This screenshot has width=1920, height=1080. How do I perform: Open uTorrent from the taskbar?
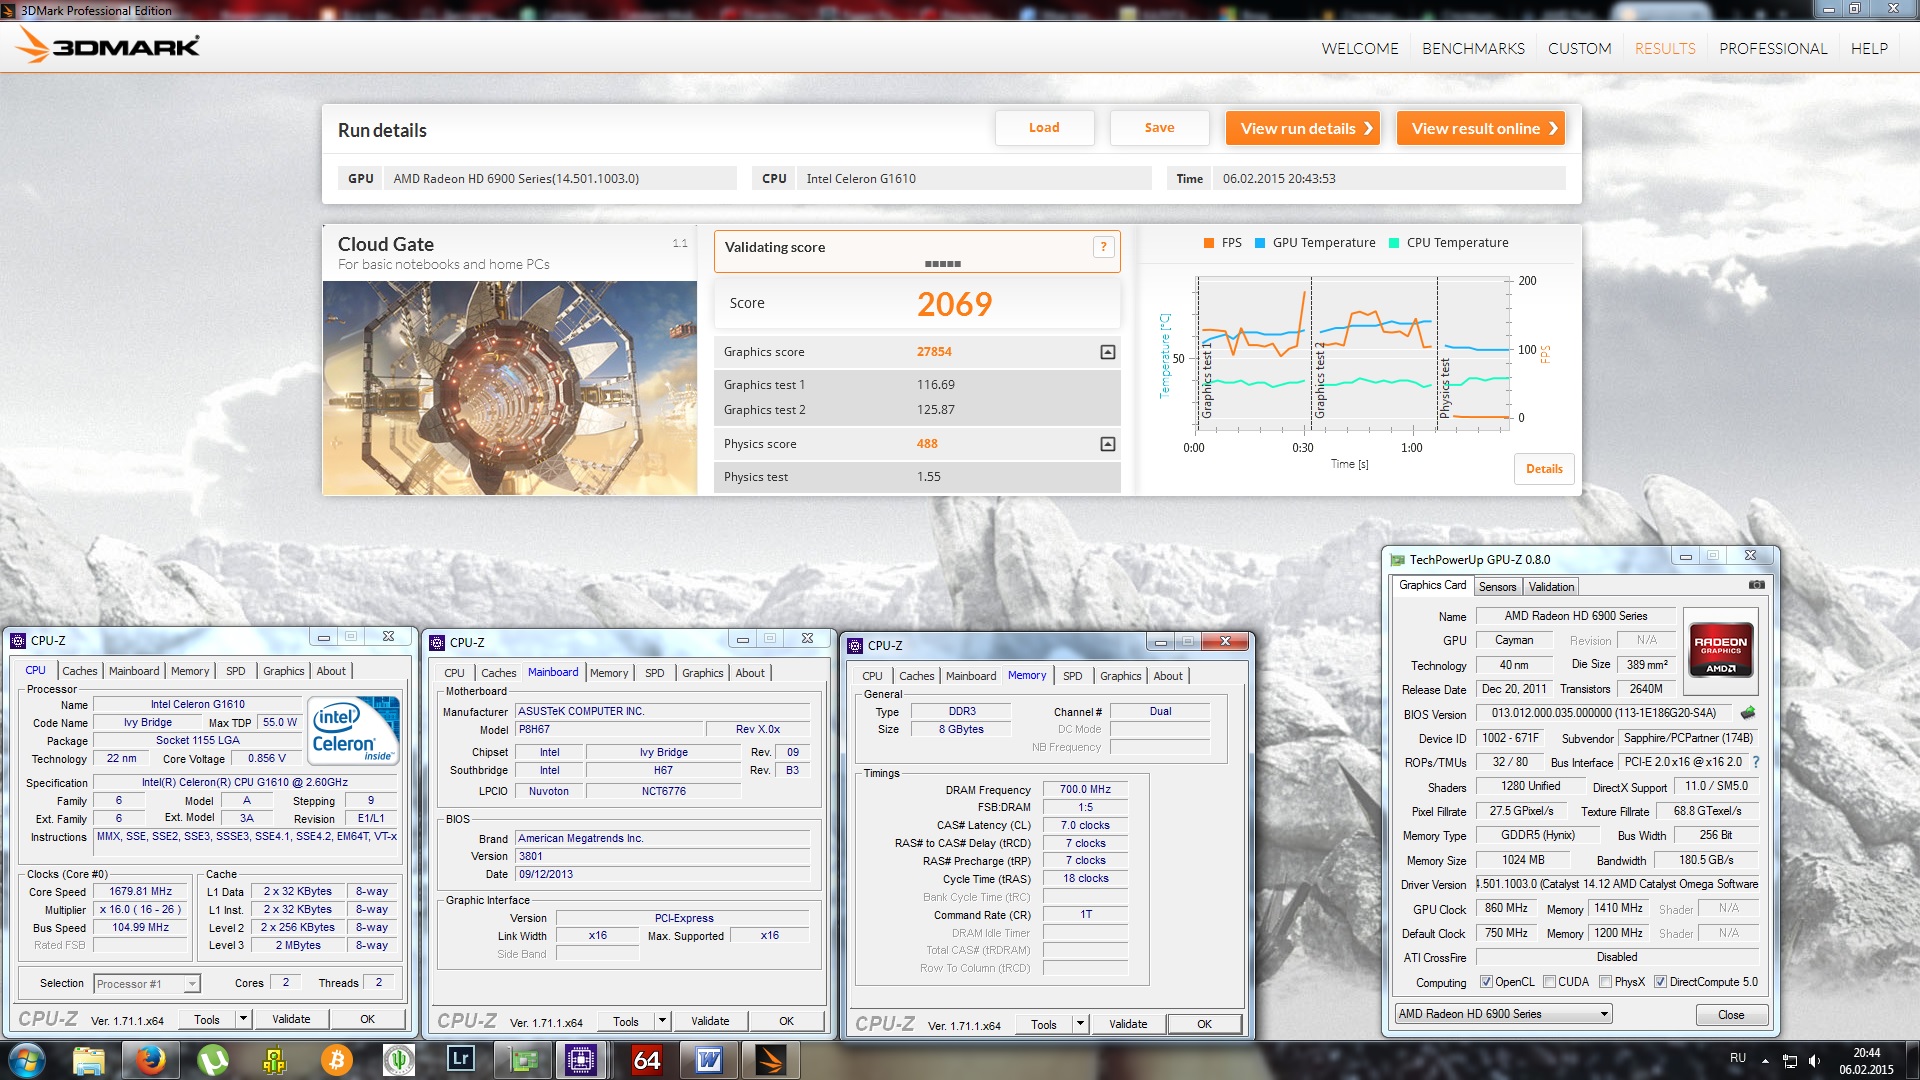coord(213,1060)
